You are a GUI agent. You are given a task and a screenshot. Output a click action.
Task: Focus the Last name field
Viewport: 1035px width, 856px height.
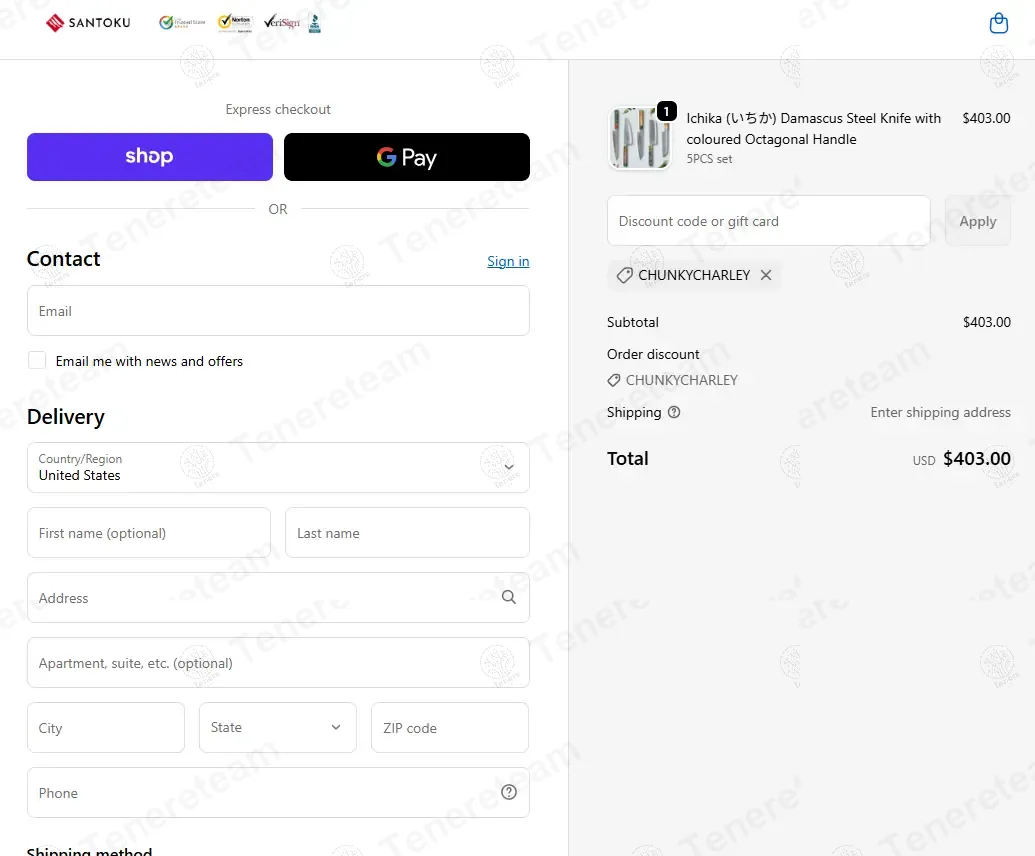407,533
